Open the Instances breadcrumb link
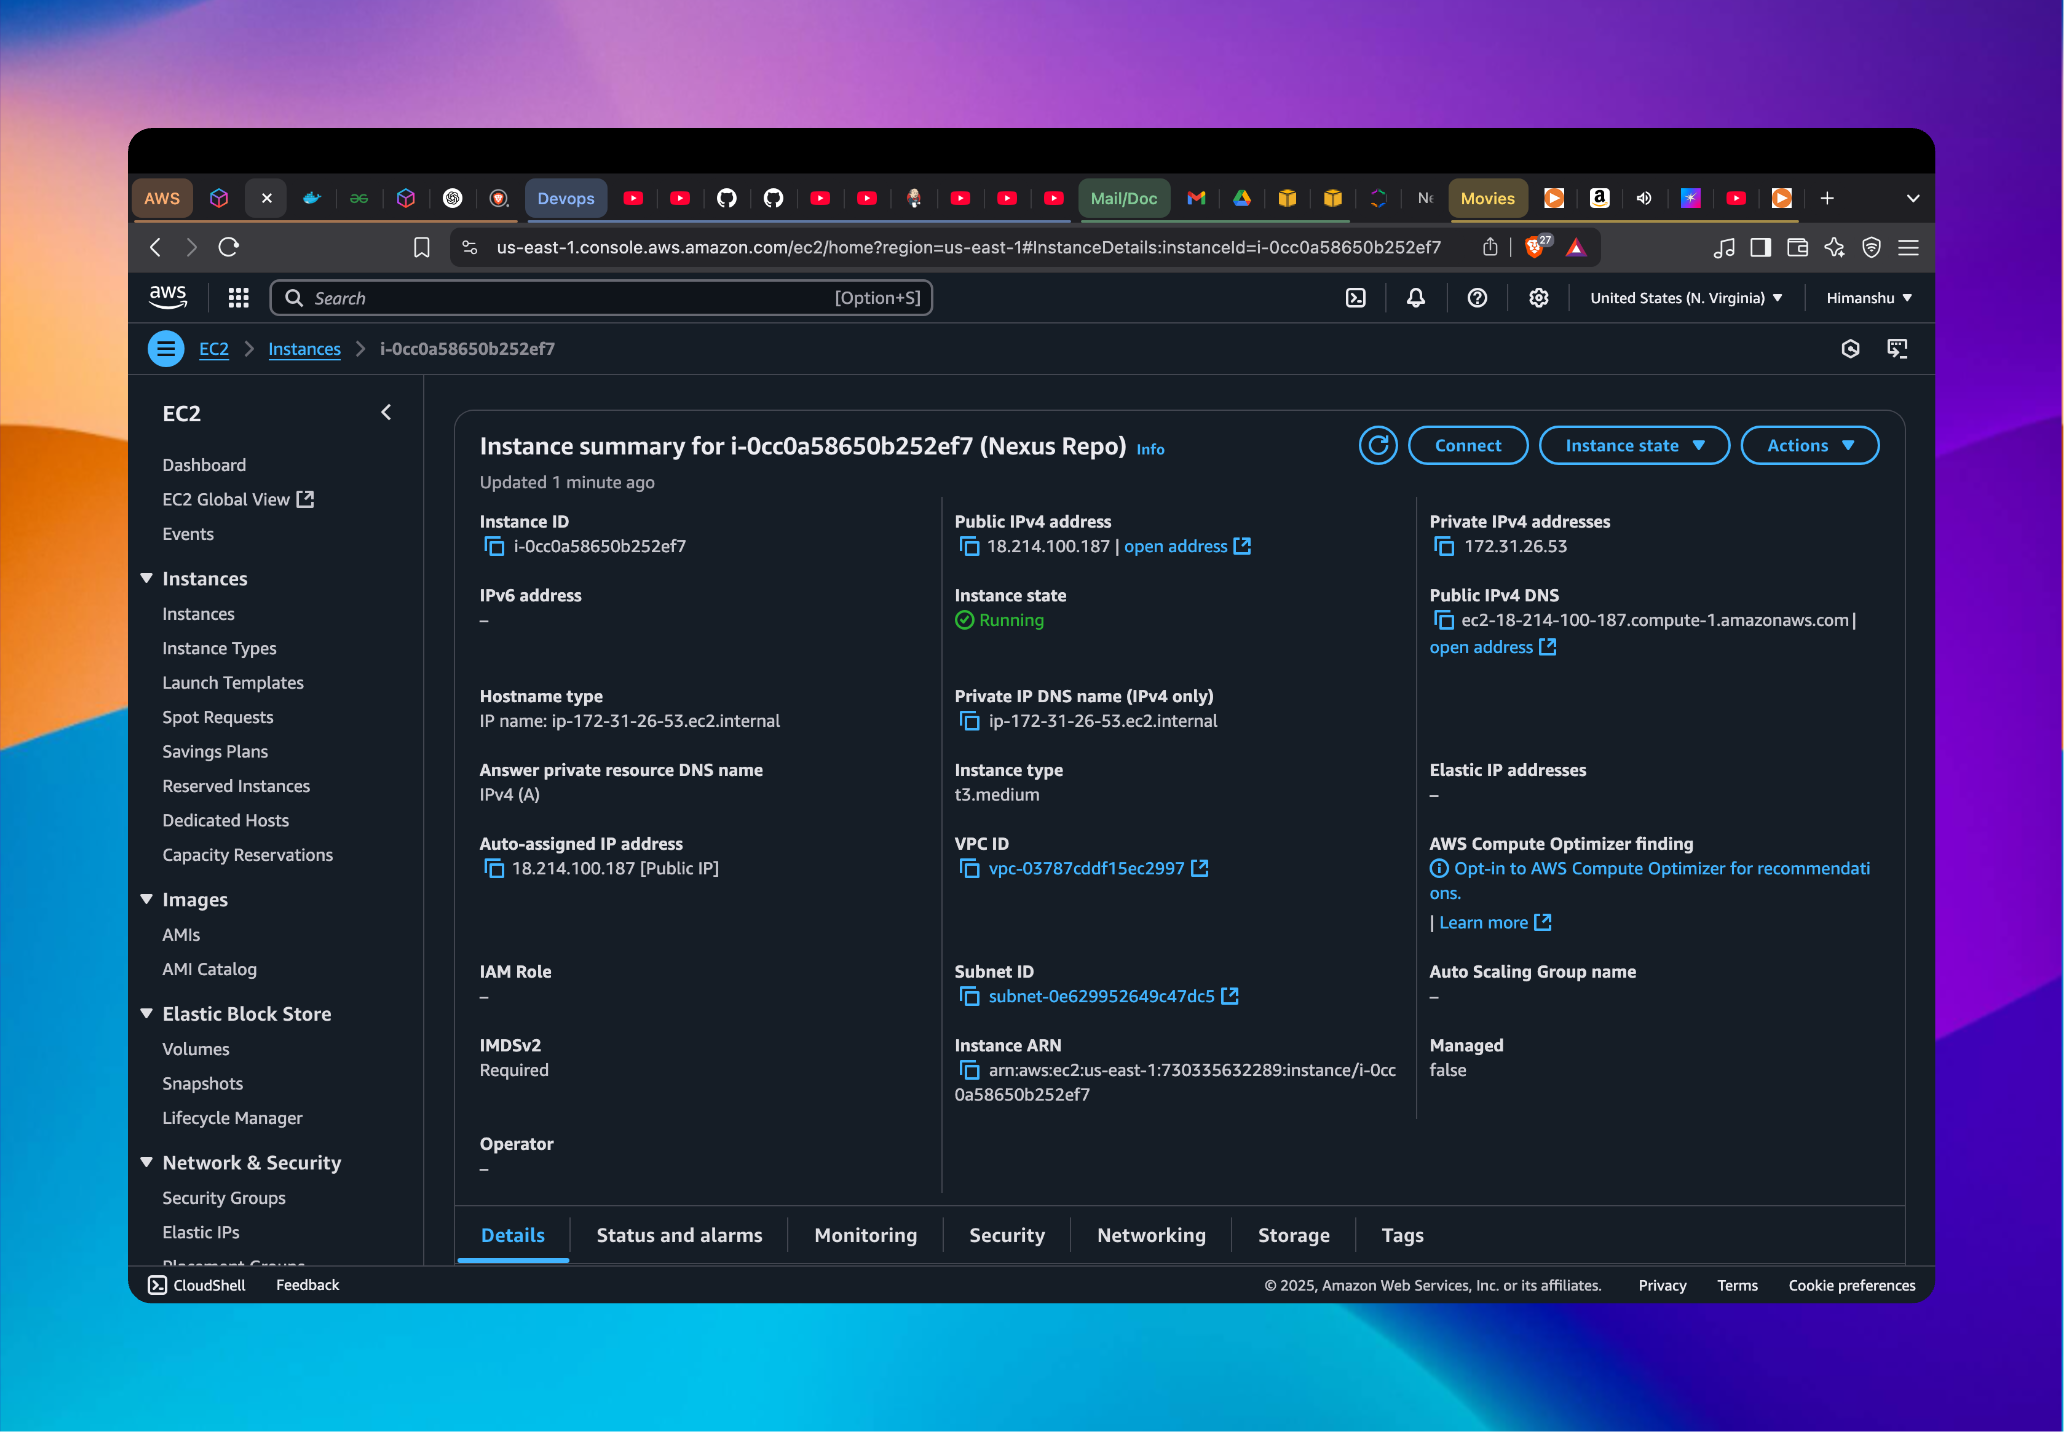Screen dimensions: 2064x1432 pyautogui.click(x=304, y=349)
